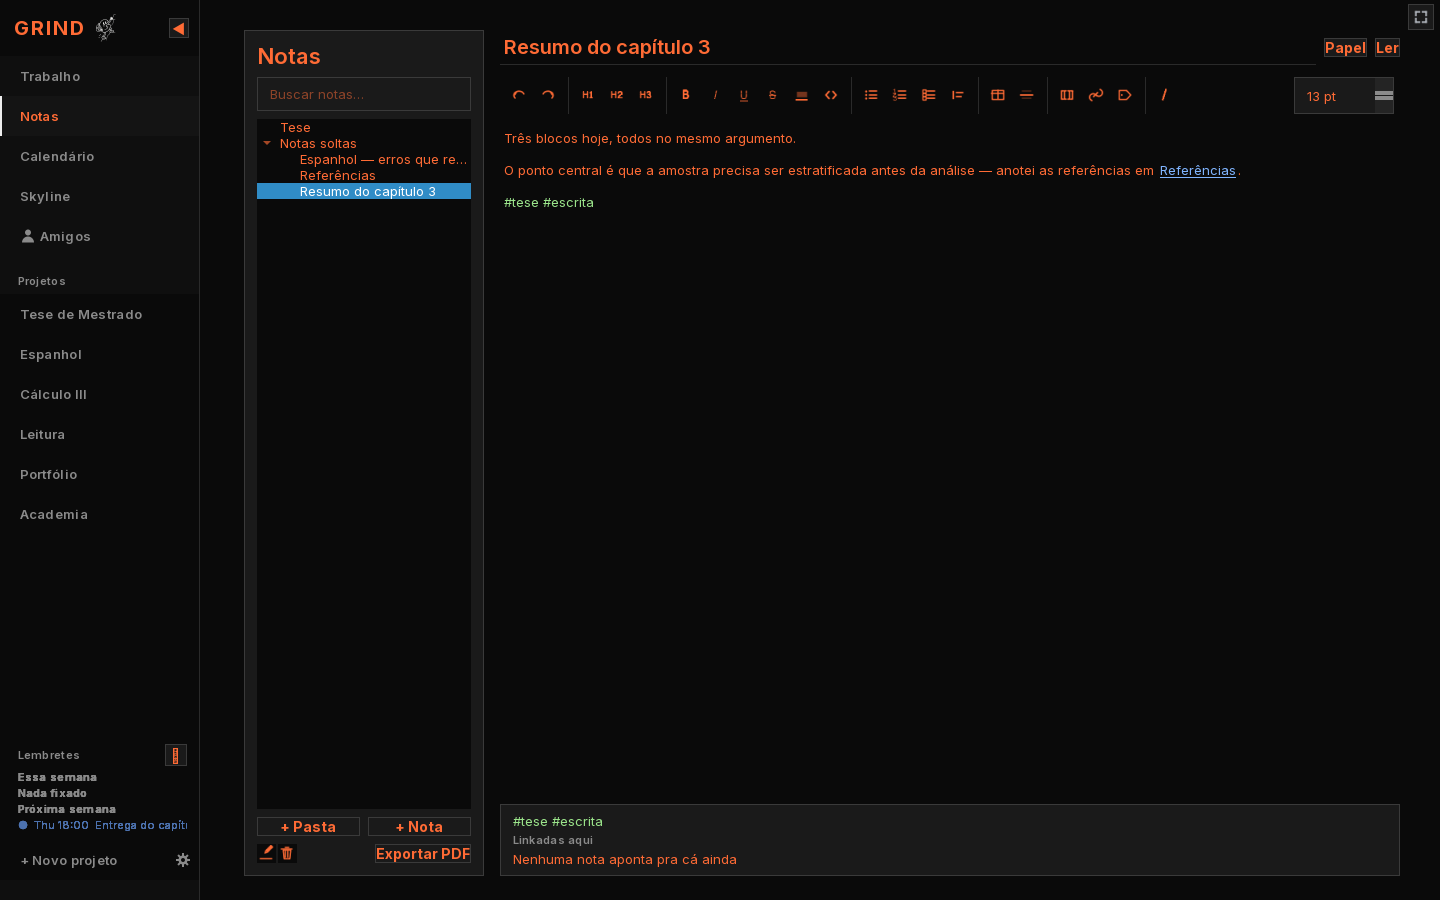The width and height of the screenshot is (1440, 900).
Task: Toggle the Lembretes panel button
Action: [x=176, y=755]
